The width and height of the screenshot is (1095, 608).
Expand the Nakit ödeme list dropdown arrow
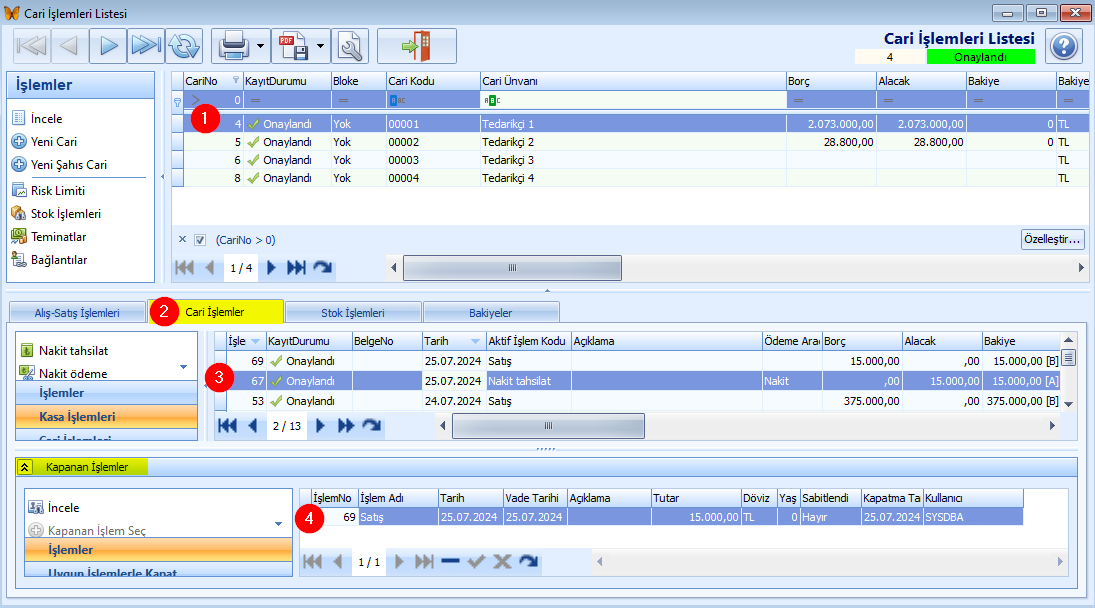pos(183,366)
